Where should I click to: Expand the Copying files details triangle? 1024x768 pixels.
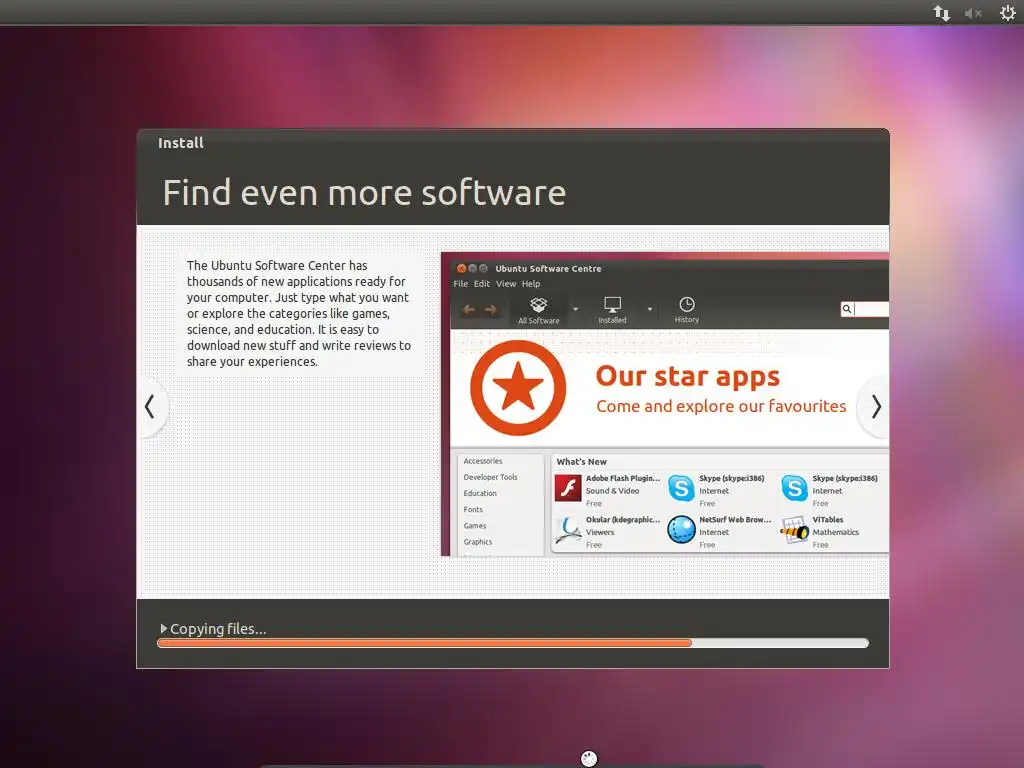pos(163,628)
